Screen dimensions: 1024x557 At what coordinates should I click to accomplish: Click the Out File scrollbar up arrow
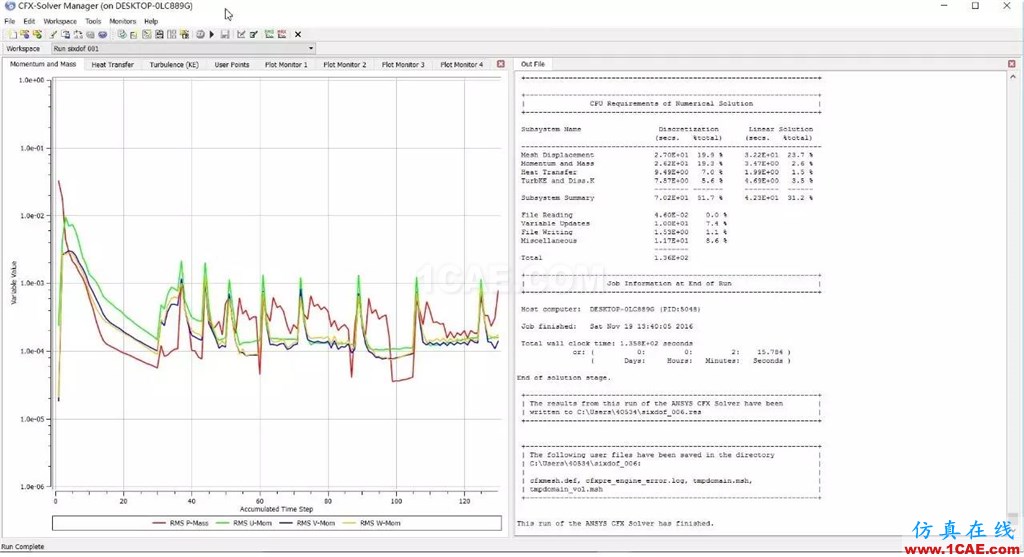click(1013, 76)
